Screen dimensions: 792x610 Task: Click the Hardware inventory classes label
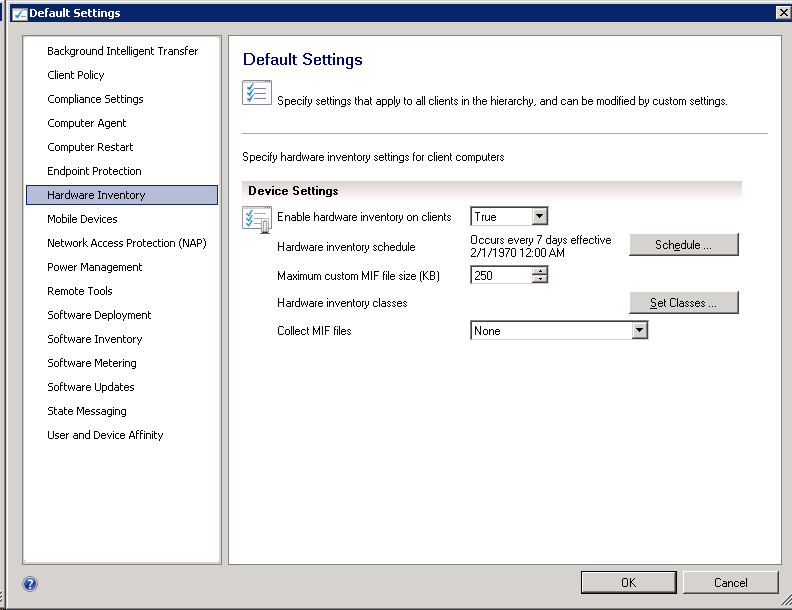[x=342, y=302]
